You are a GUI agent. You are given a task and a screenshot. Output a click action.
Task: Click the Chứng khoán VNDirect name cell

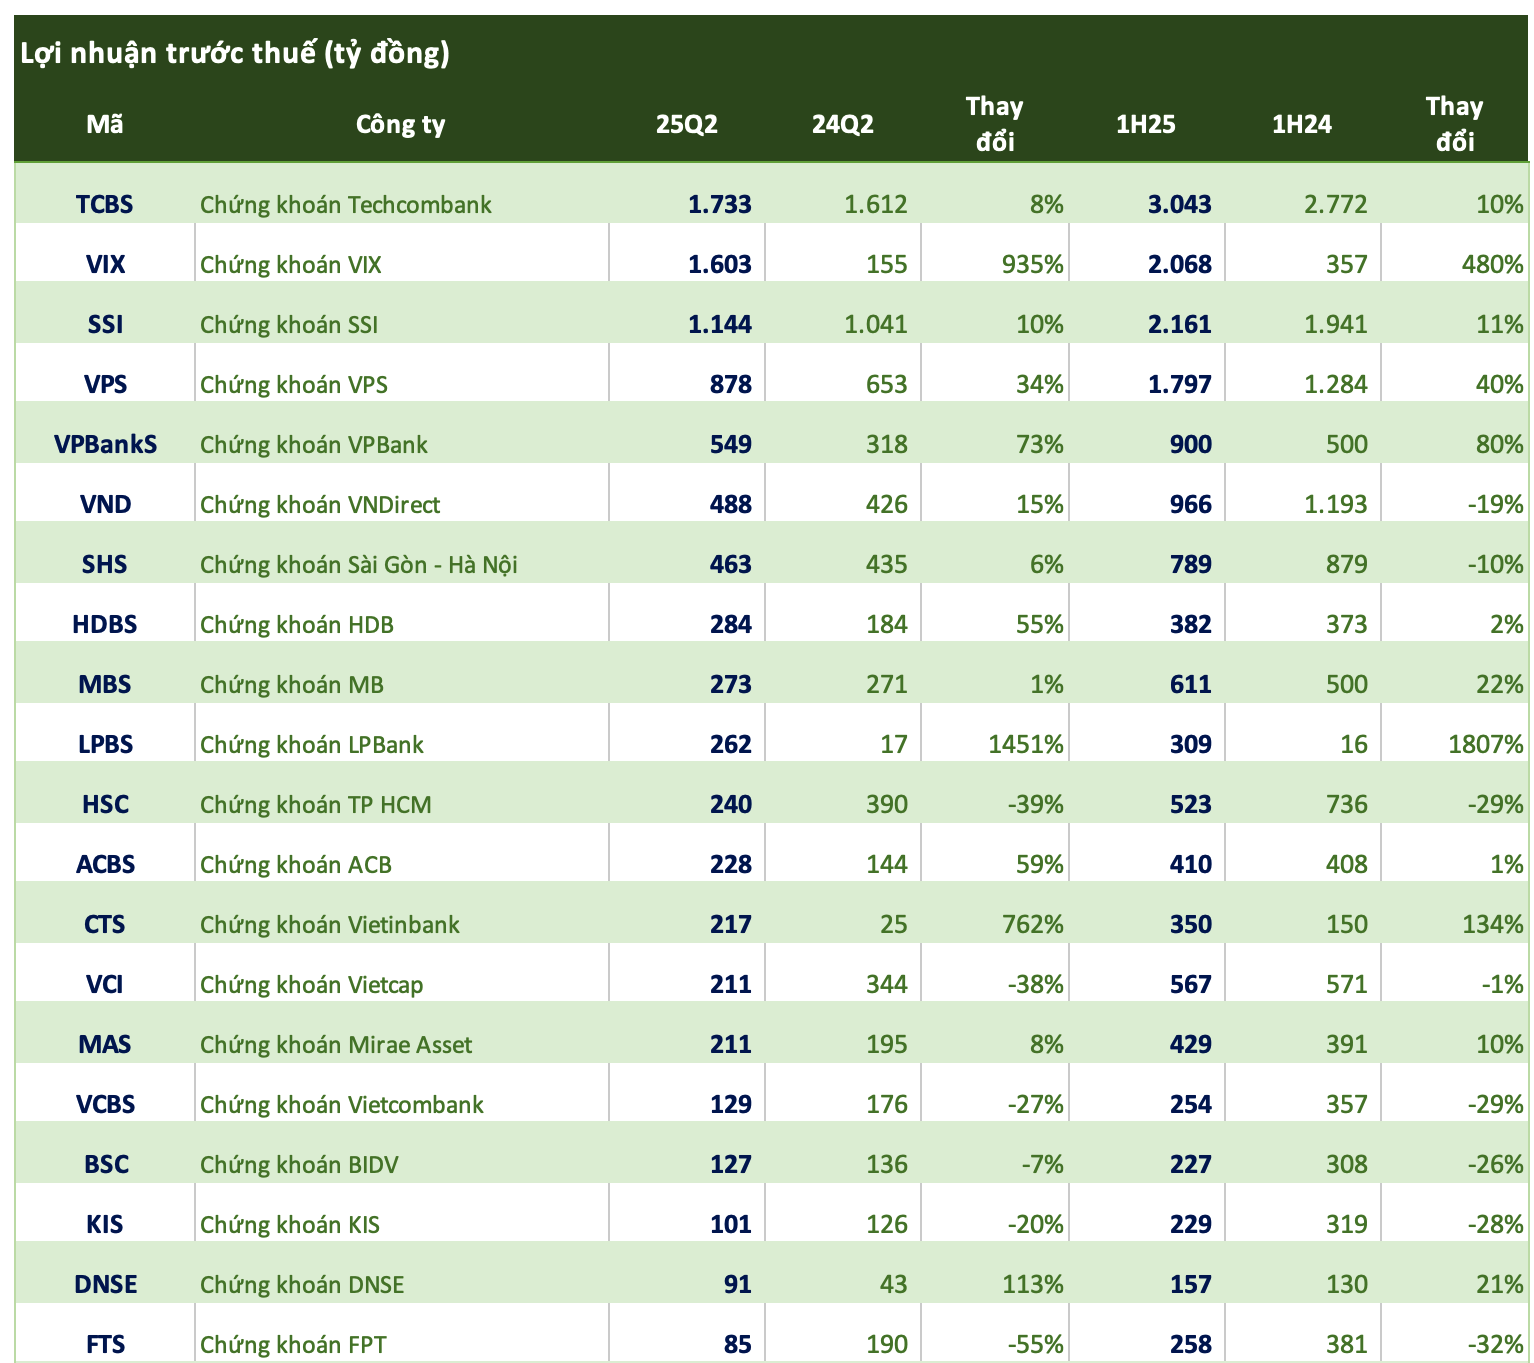click(320, 505)
